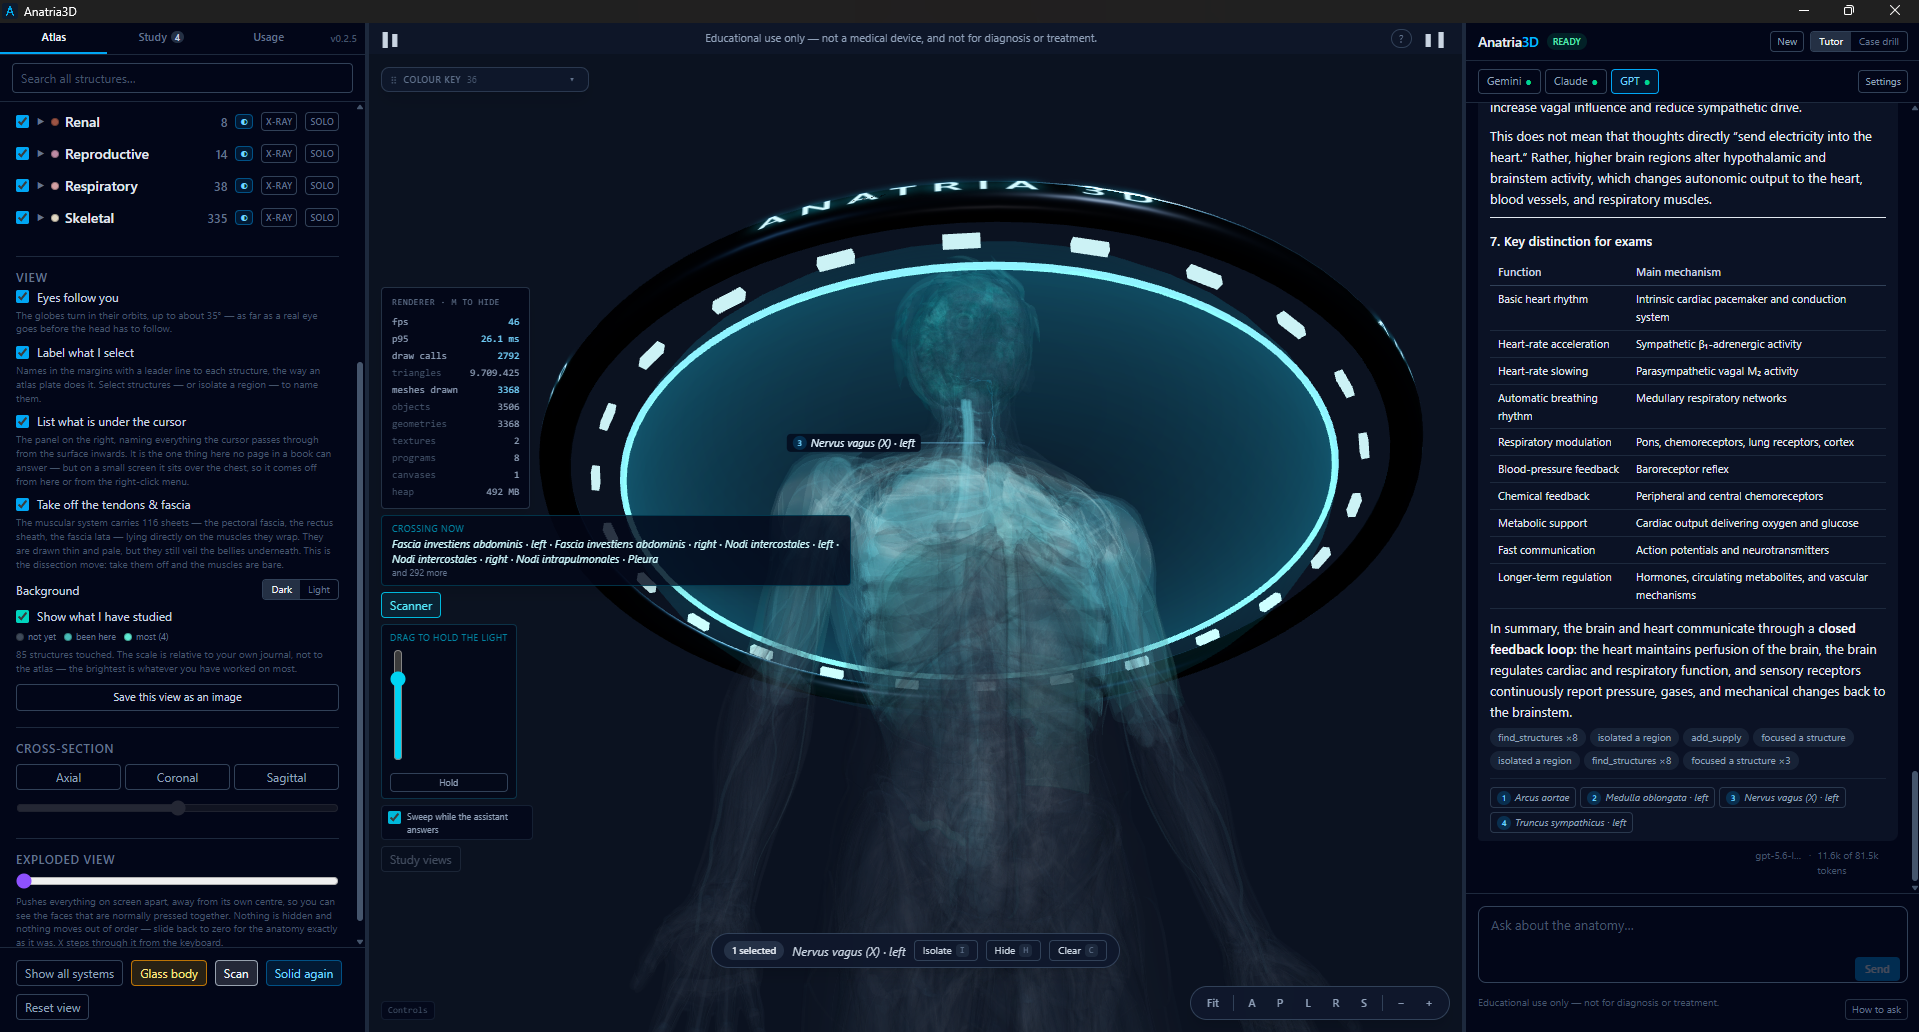The height and width of the screenshot is (1032, 1919).
Task: Click Save this view as an image
Action: [x=177, y=697]
